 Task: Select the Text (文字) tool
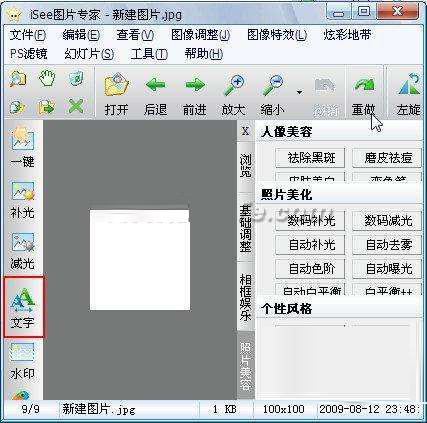tap(23, 307)
